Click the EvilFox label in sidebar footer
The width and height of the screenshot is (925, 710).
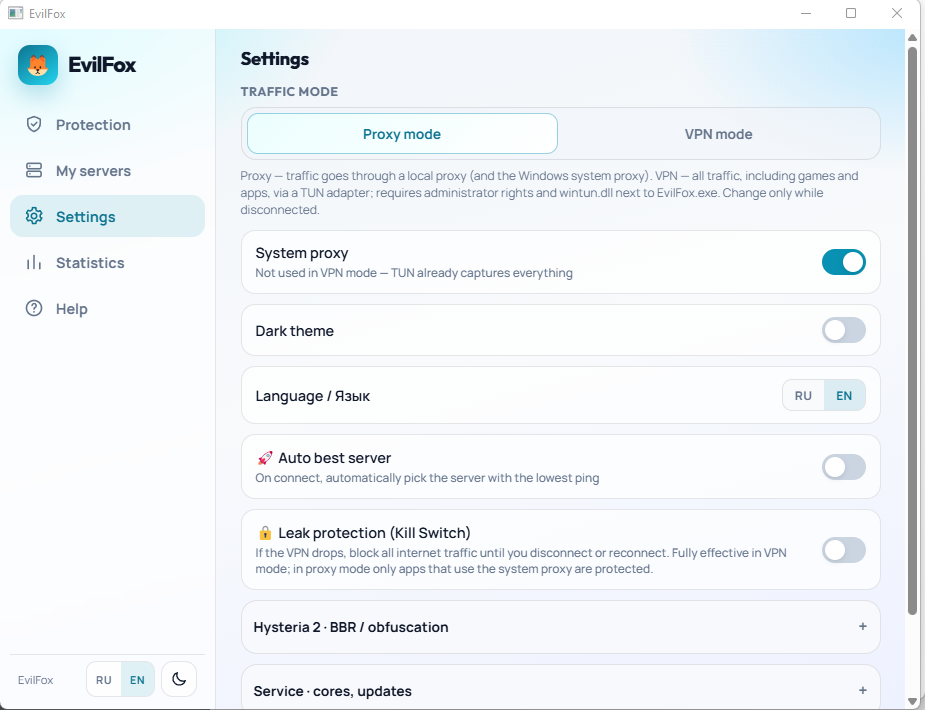pyautogui.click(x=35, y=680)
